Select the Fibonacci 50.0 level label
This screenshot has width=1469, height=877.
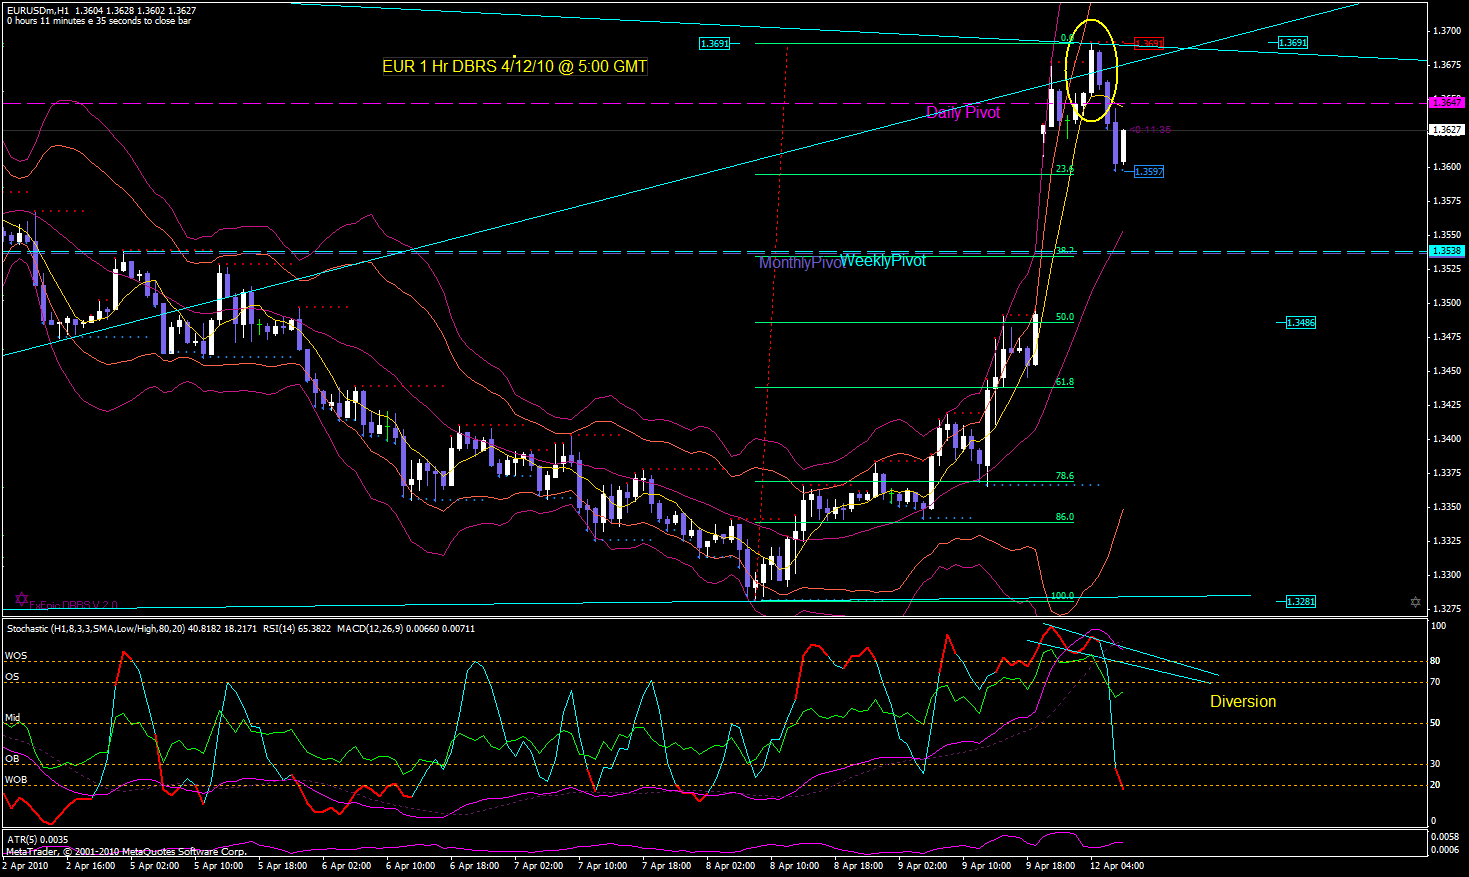pos(1064,317)
